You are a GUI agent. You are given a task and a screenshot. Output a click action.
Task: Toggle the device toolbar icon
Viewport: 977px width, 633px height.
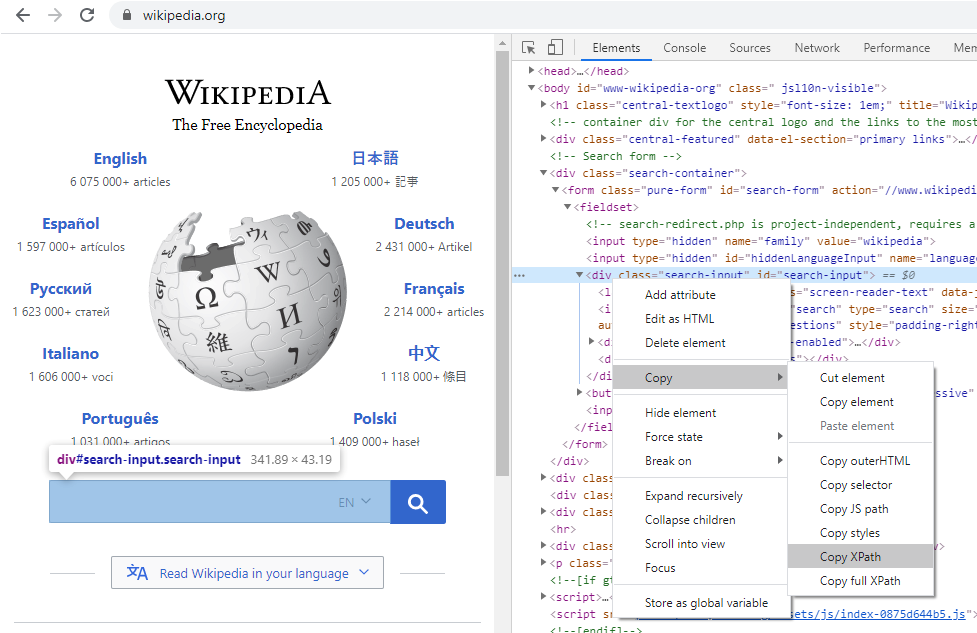tap(555, 48)
